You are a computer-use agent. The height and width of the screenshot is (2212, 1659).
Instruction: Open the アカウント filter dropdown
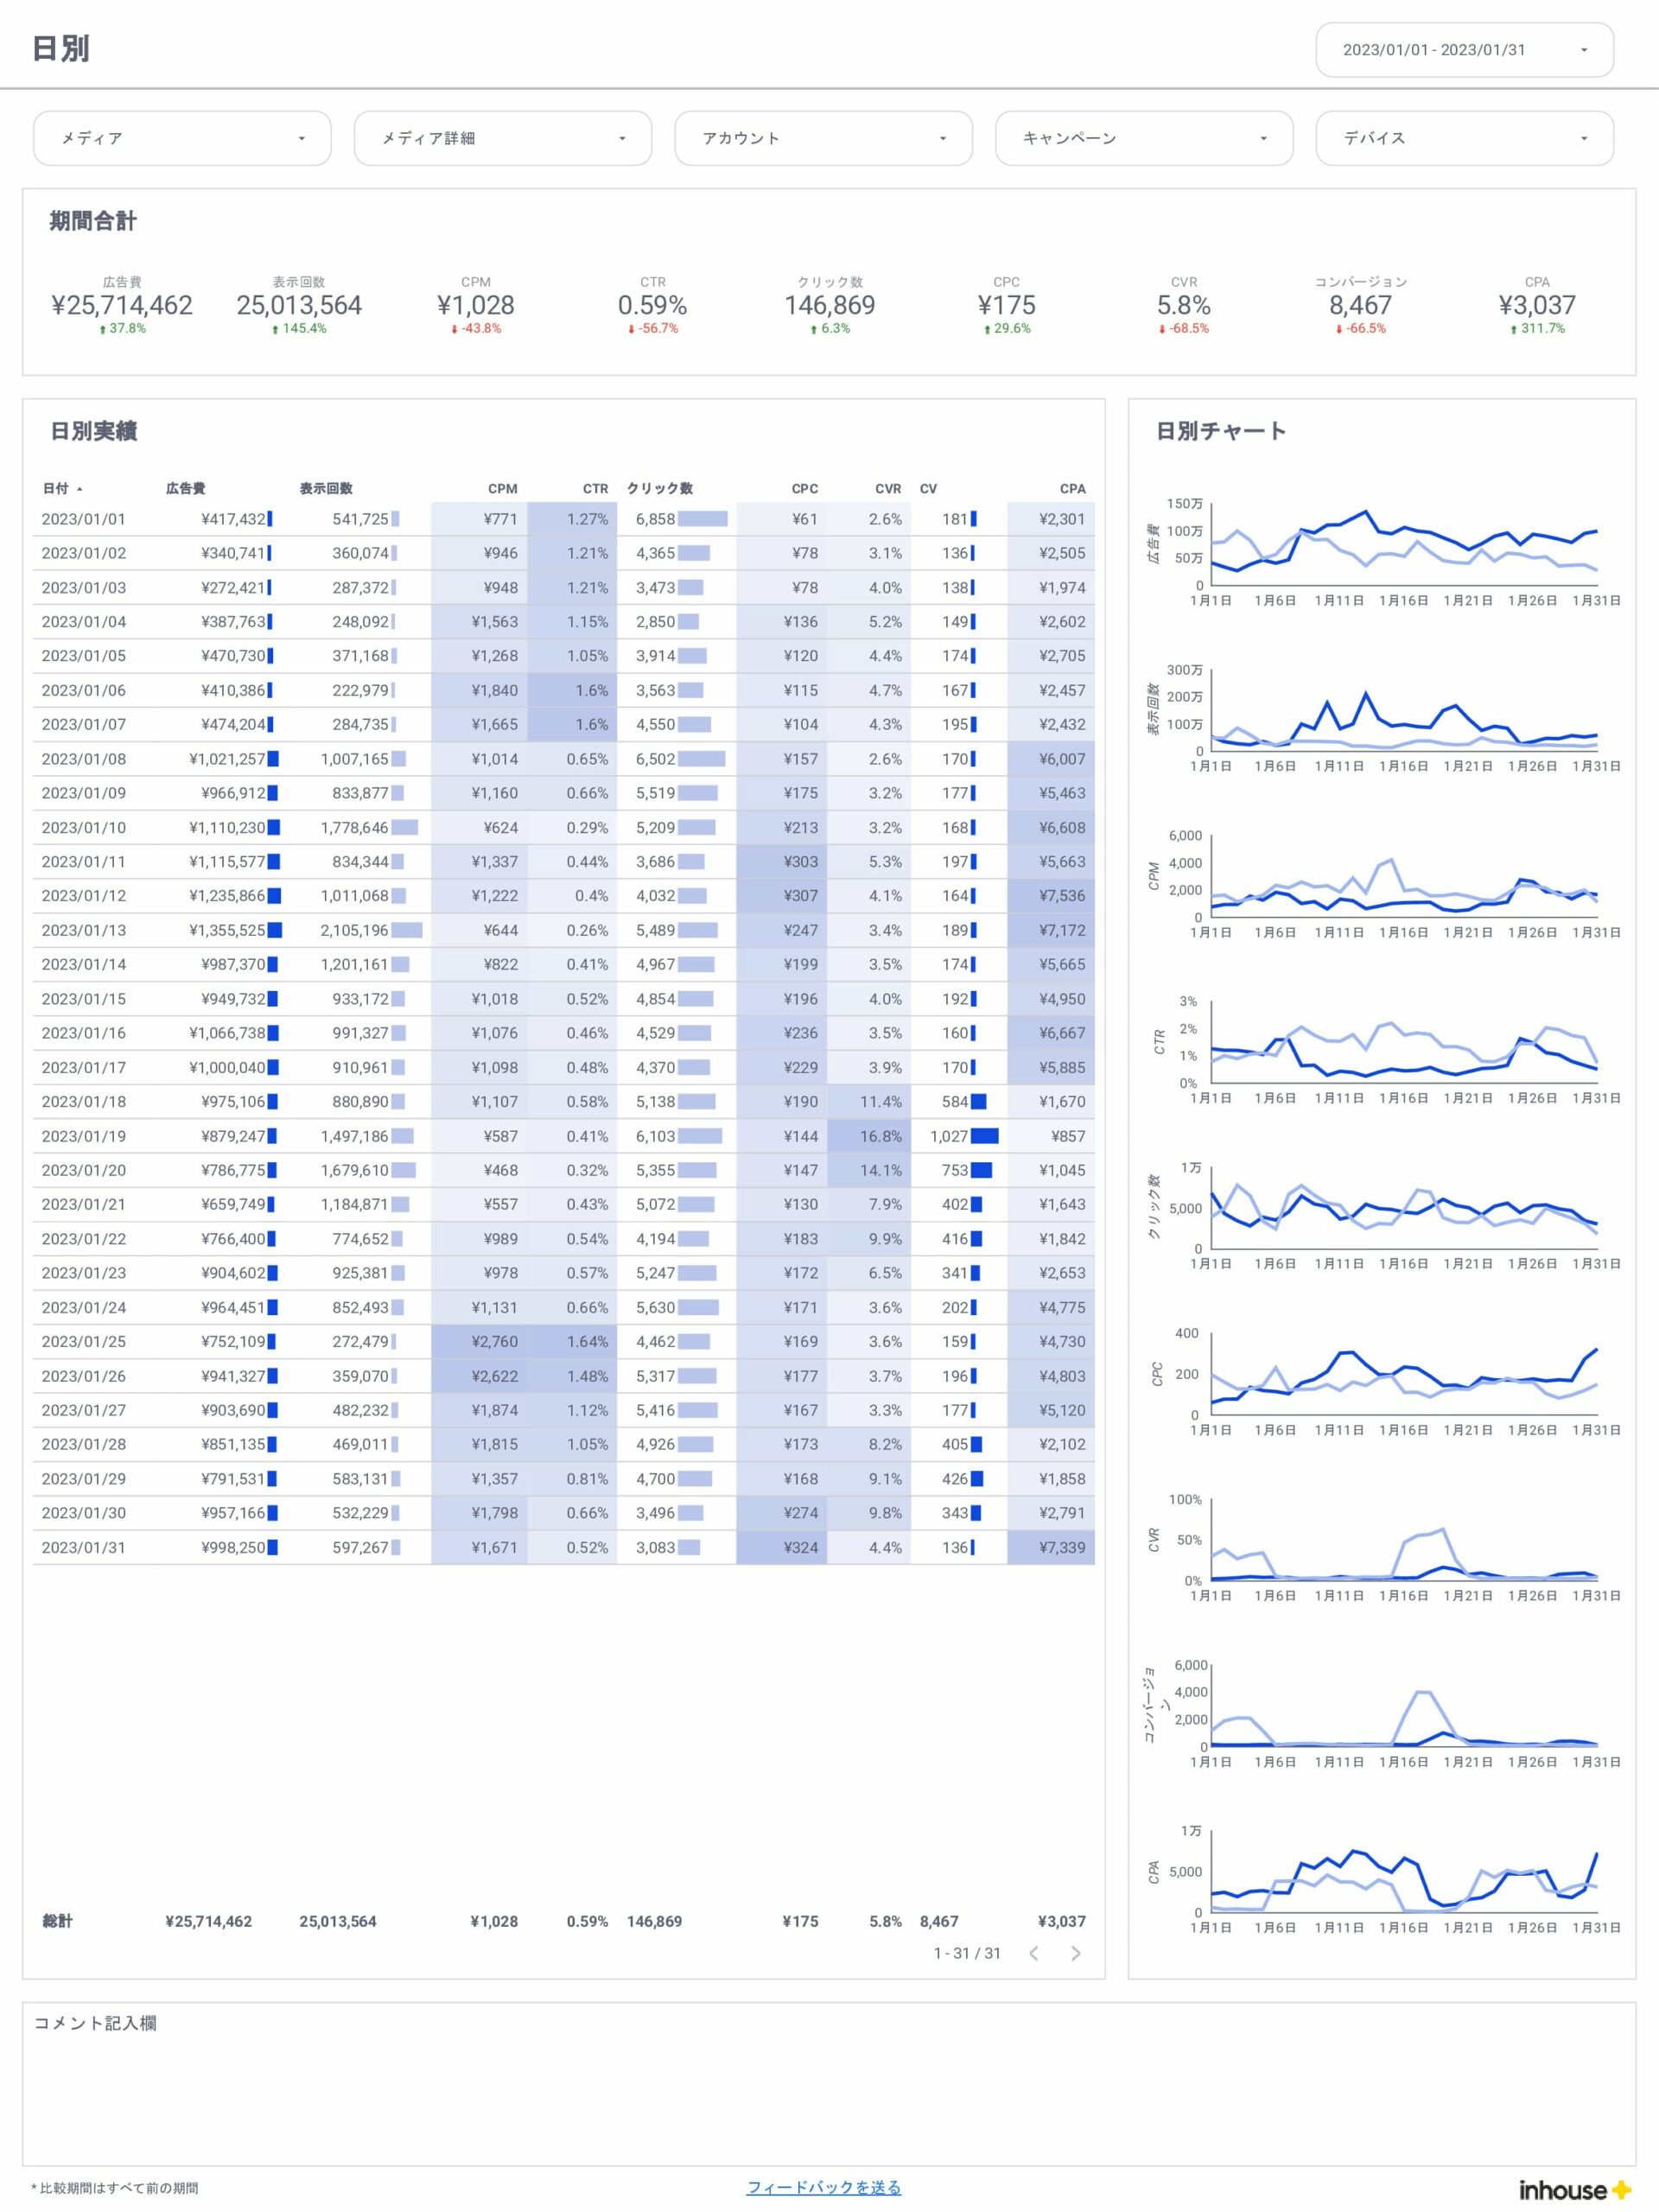coord(823,138)
